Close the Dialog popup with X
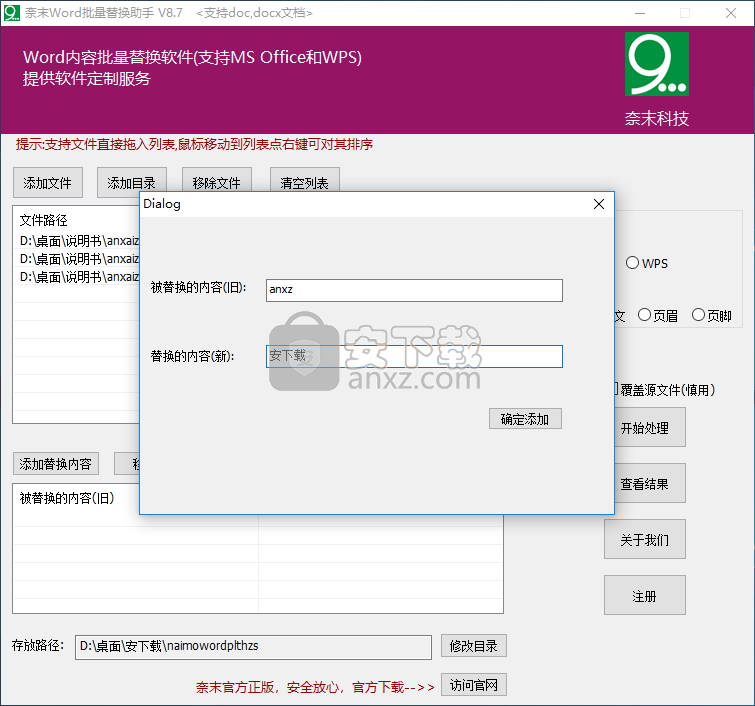The height and width of the screenshot is (706, 755). click(599, 204)
